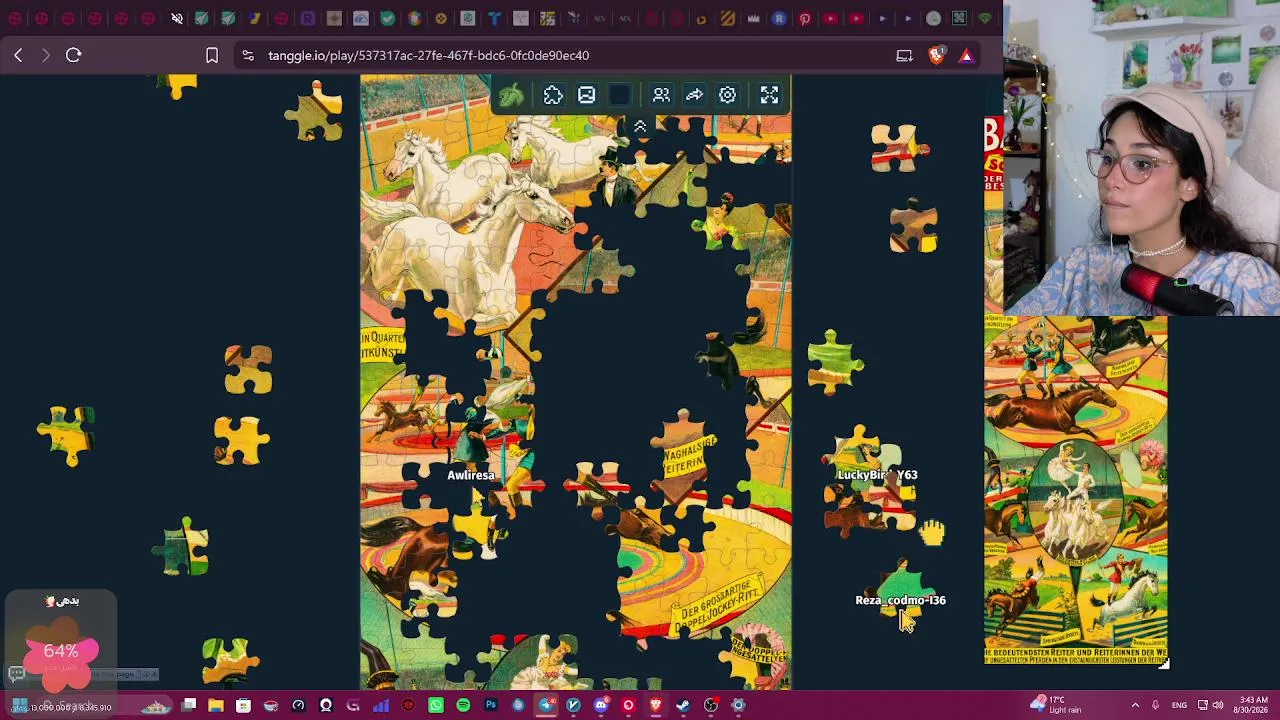Open Brave browser from the taskbar
Screen dimensions: 1280x720
click(655, 705)
